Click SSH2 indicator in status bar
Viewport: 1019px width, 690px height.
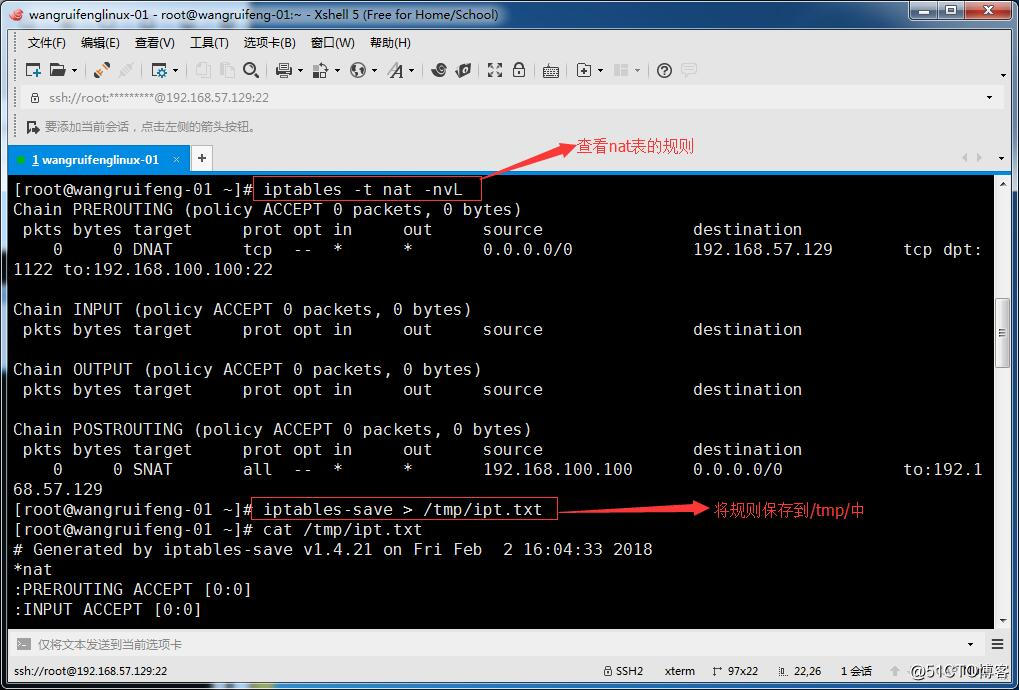pos(623,671)
